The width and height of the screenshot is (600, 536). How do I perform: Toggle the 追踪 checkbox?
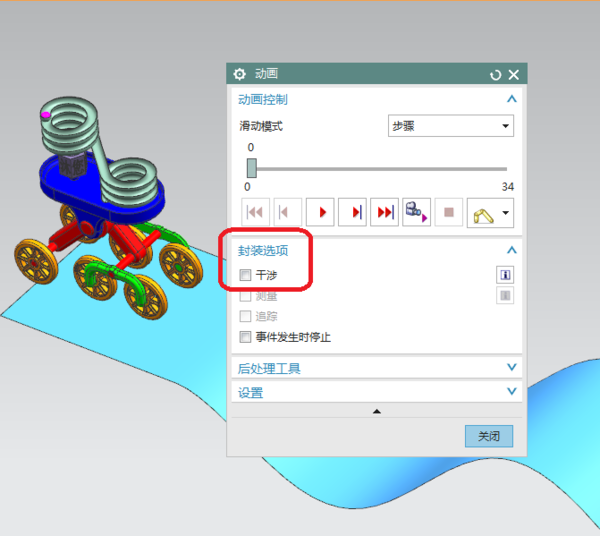[245, 316]
